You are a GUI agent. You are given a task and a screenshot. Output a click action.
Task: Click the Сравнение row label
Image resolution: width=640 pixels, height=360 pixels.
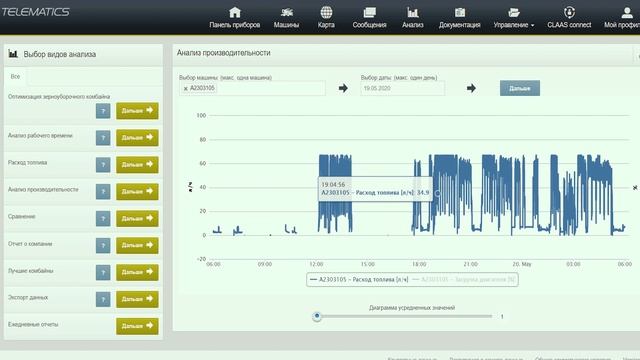[22, 216]
